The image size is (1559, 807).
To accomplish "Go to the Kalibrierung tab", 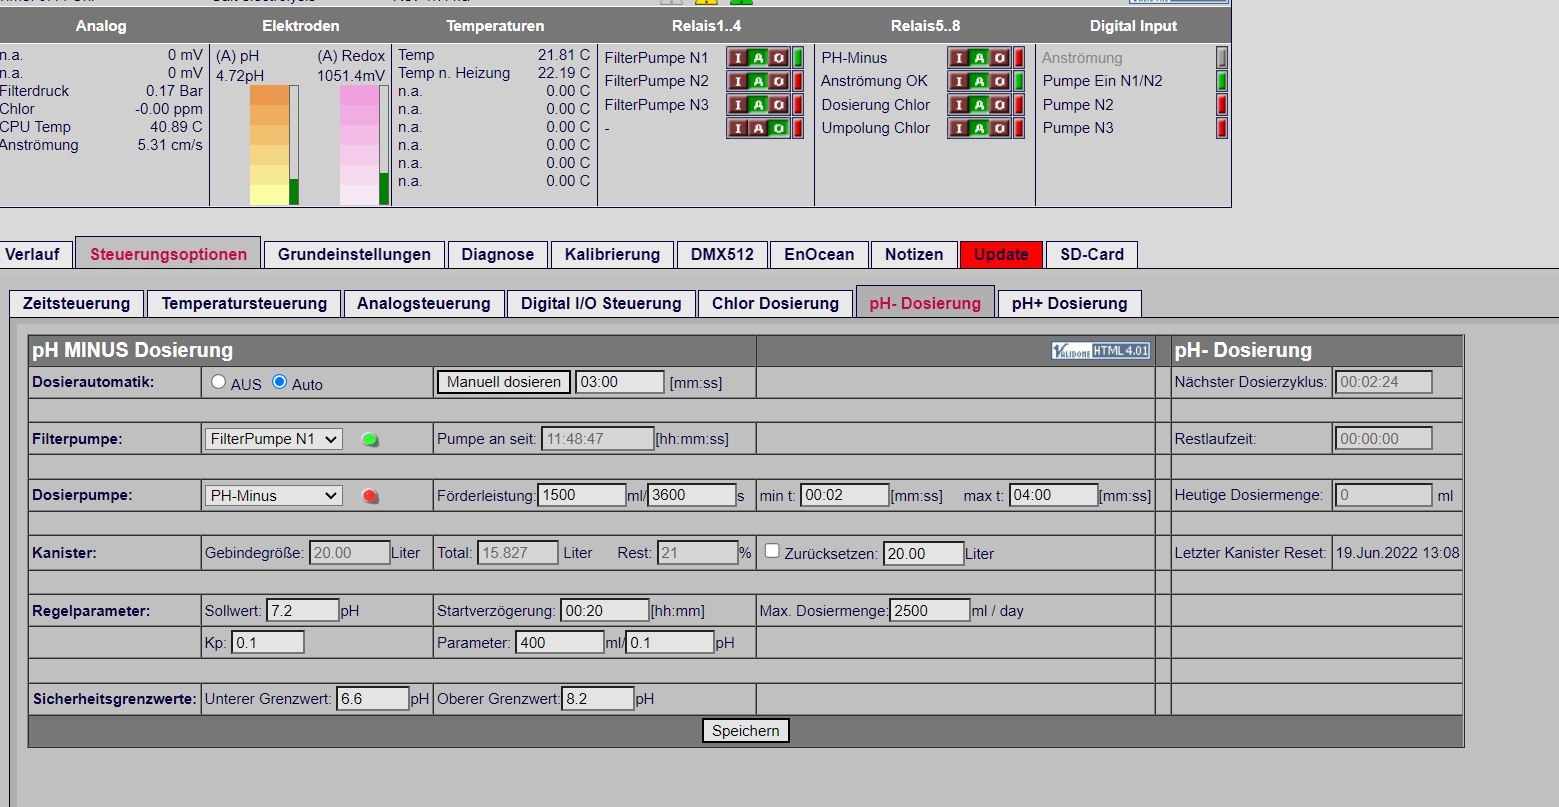I will [x=612, y=254].
